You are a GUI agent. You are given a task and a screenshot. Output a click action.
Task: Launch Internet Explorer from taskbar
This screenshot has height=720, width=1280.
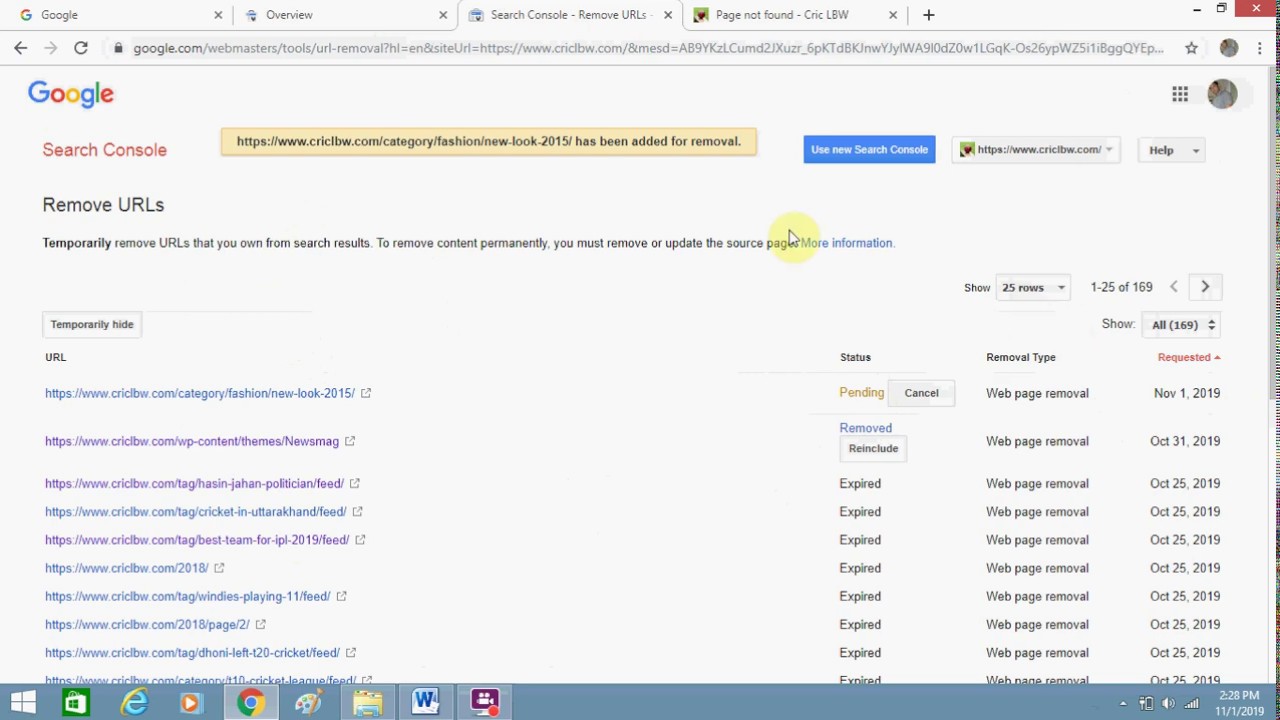(133, 702)
